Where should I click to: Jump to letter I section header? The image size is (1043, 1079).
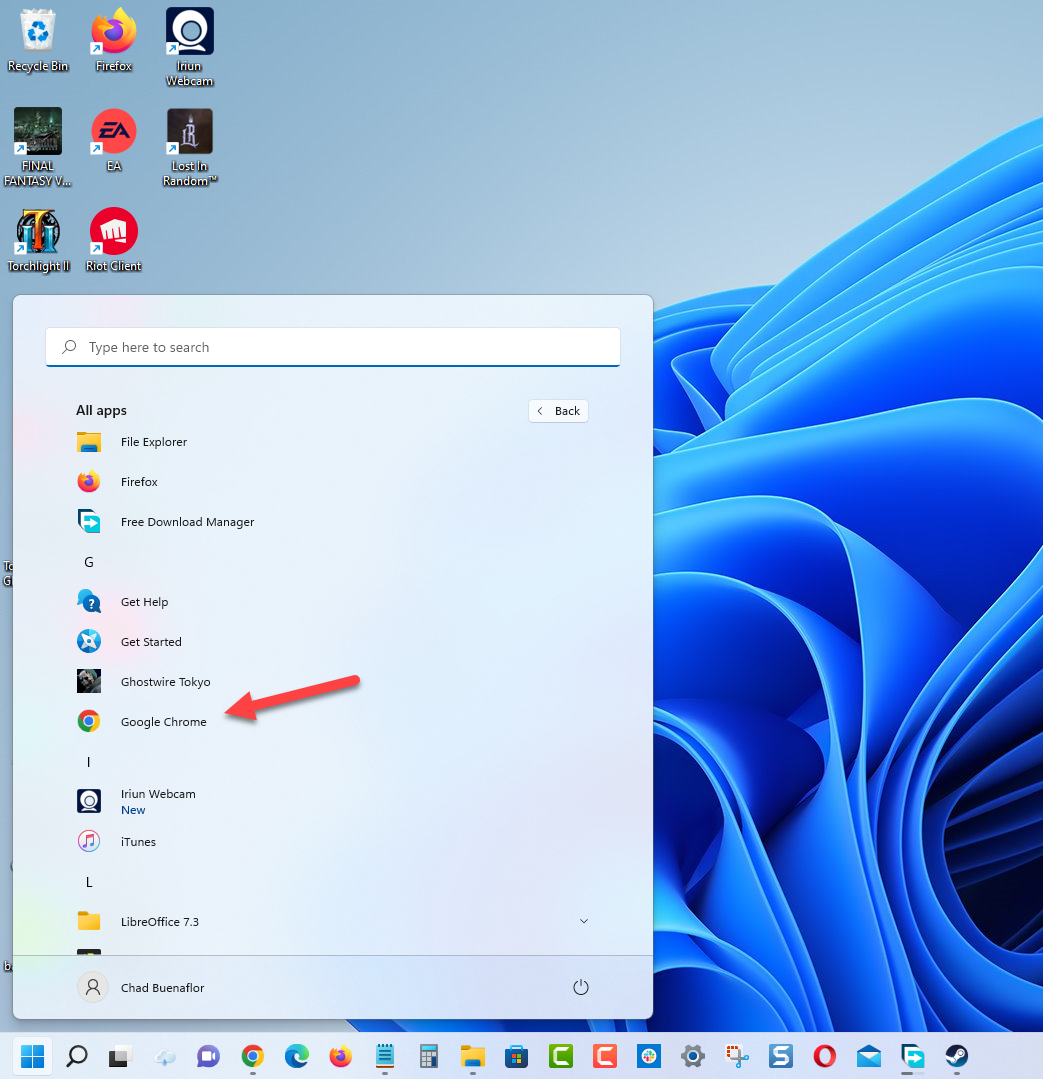coord(89,762)
